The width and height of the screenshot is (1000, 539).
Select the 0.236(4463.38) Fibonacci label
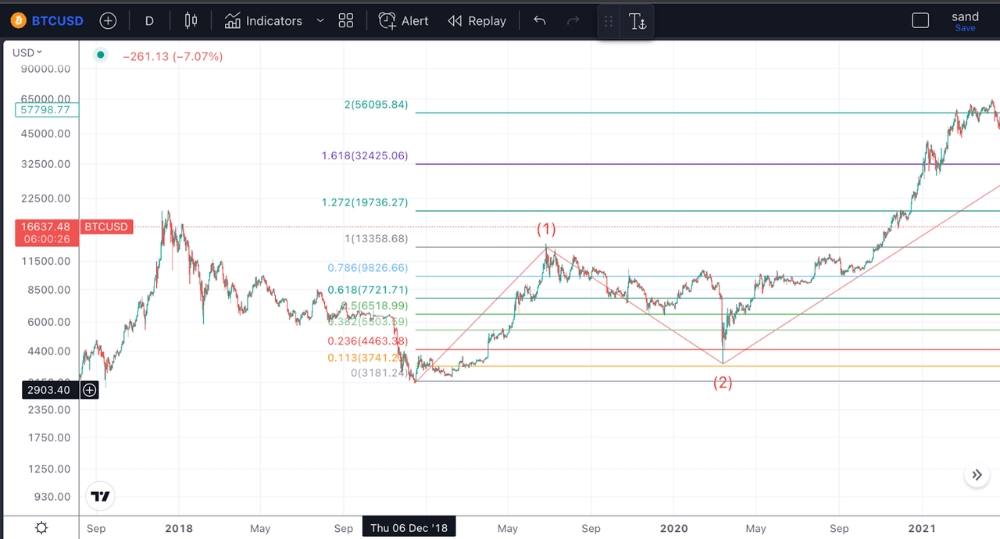[x=367, y=341]
